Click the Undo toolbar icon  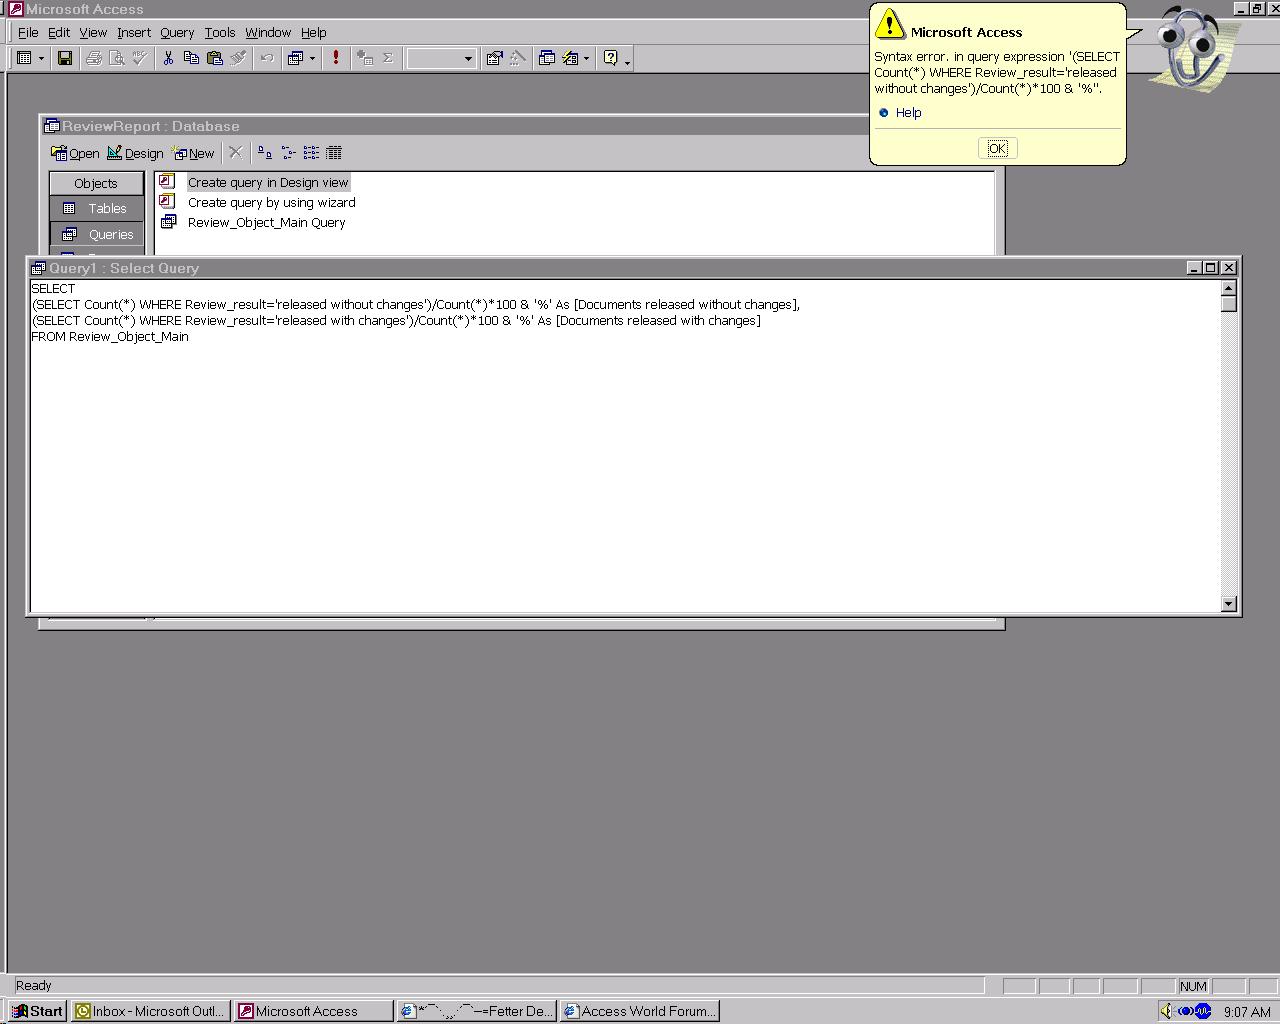pos(266,58)
